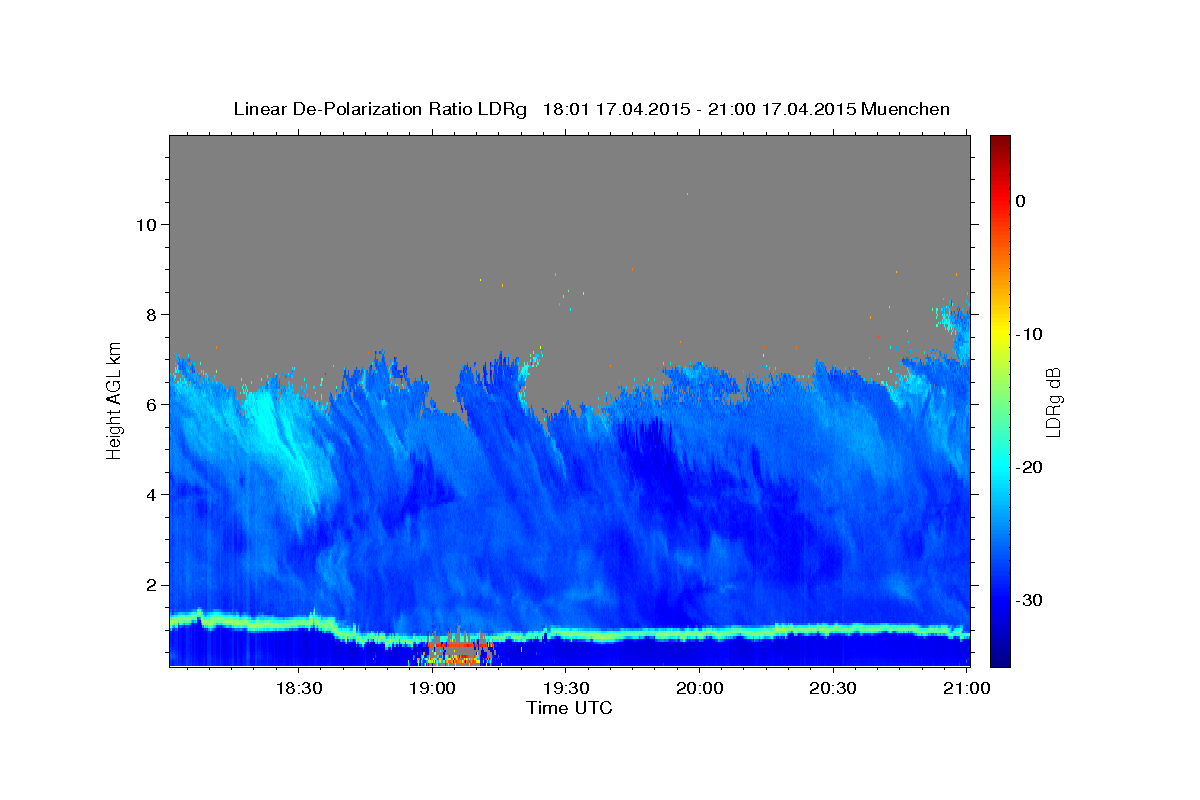Click the 'Height AGL km' axis label
Image resolution: width=1200 pixels, height=800 pixels.
click(115, 400)
